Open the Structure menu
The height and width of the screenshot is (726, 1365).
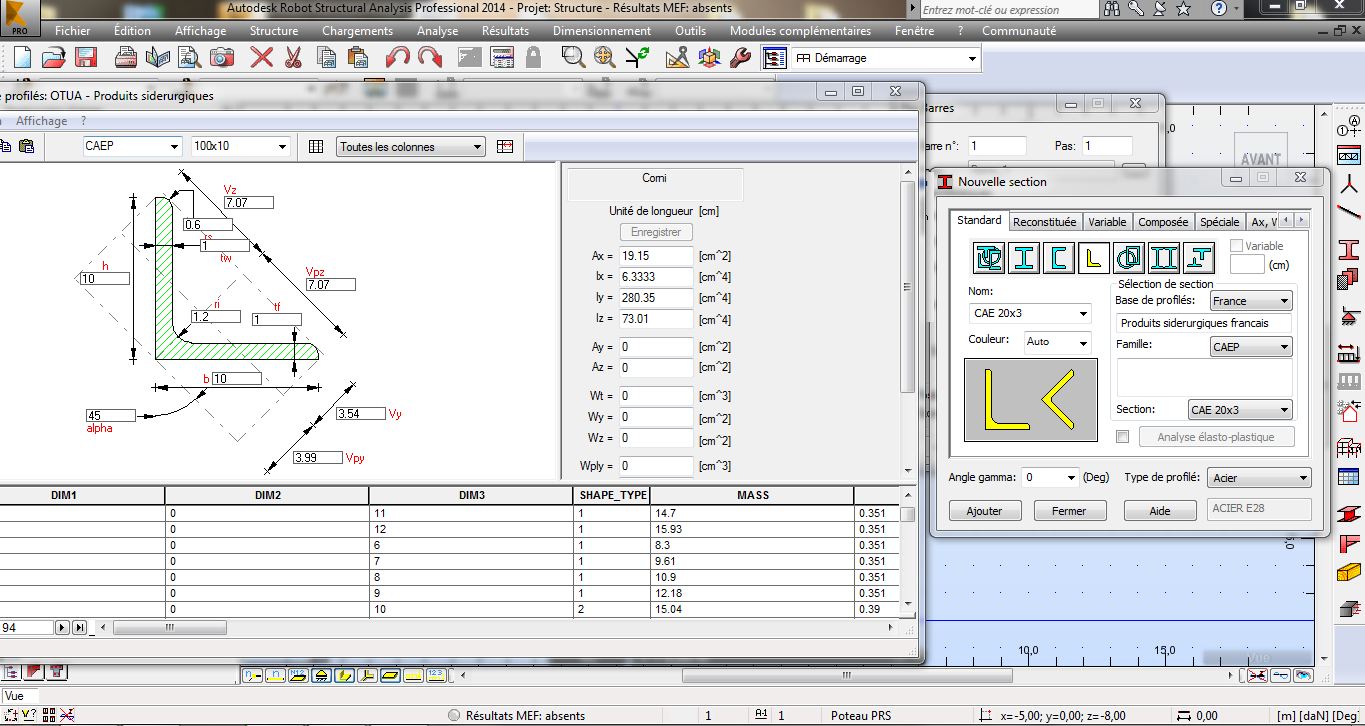274,31
